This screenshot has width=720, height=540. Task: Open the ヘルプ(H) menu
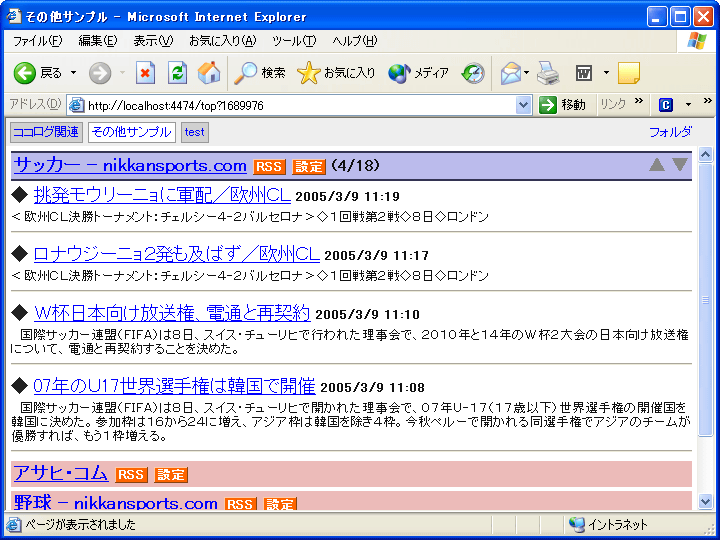[354, 41]
